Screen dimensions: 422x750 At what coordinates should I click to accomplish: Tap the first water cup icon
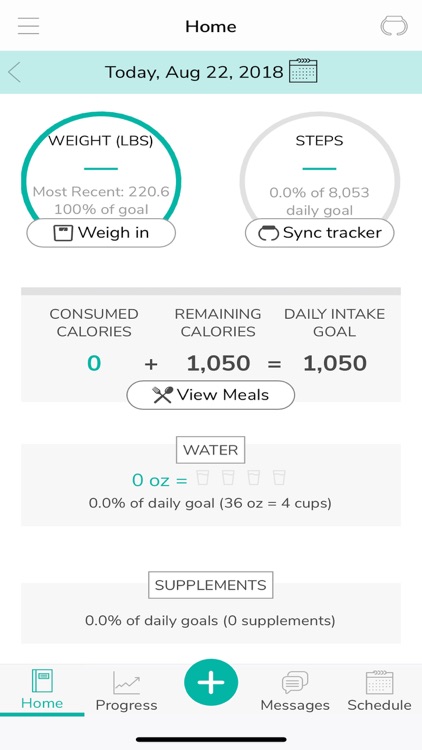click(203, 477)
